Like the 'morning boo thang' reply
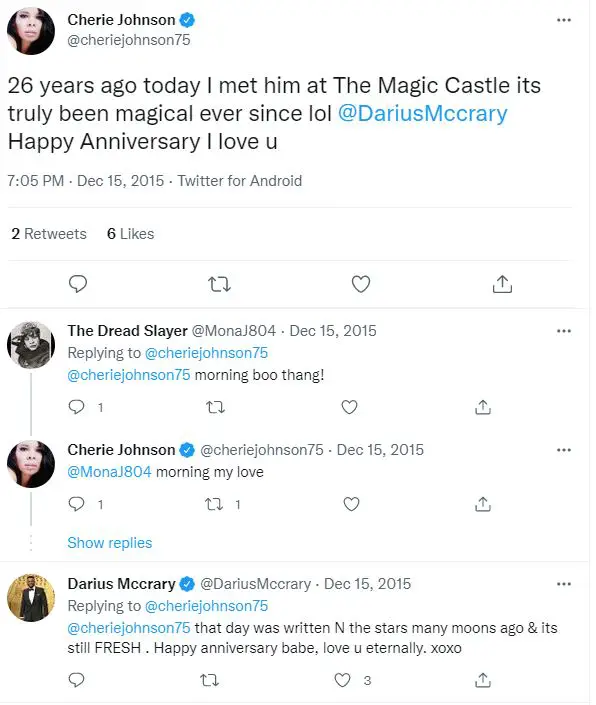 coord(349,407)
